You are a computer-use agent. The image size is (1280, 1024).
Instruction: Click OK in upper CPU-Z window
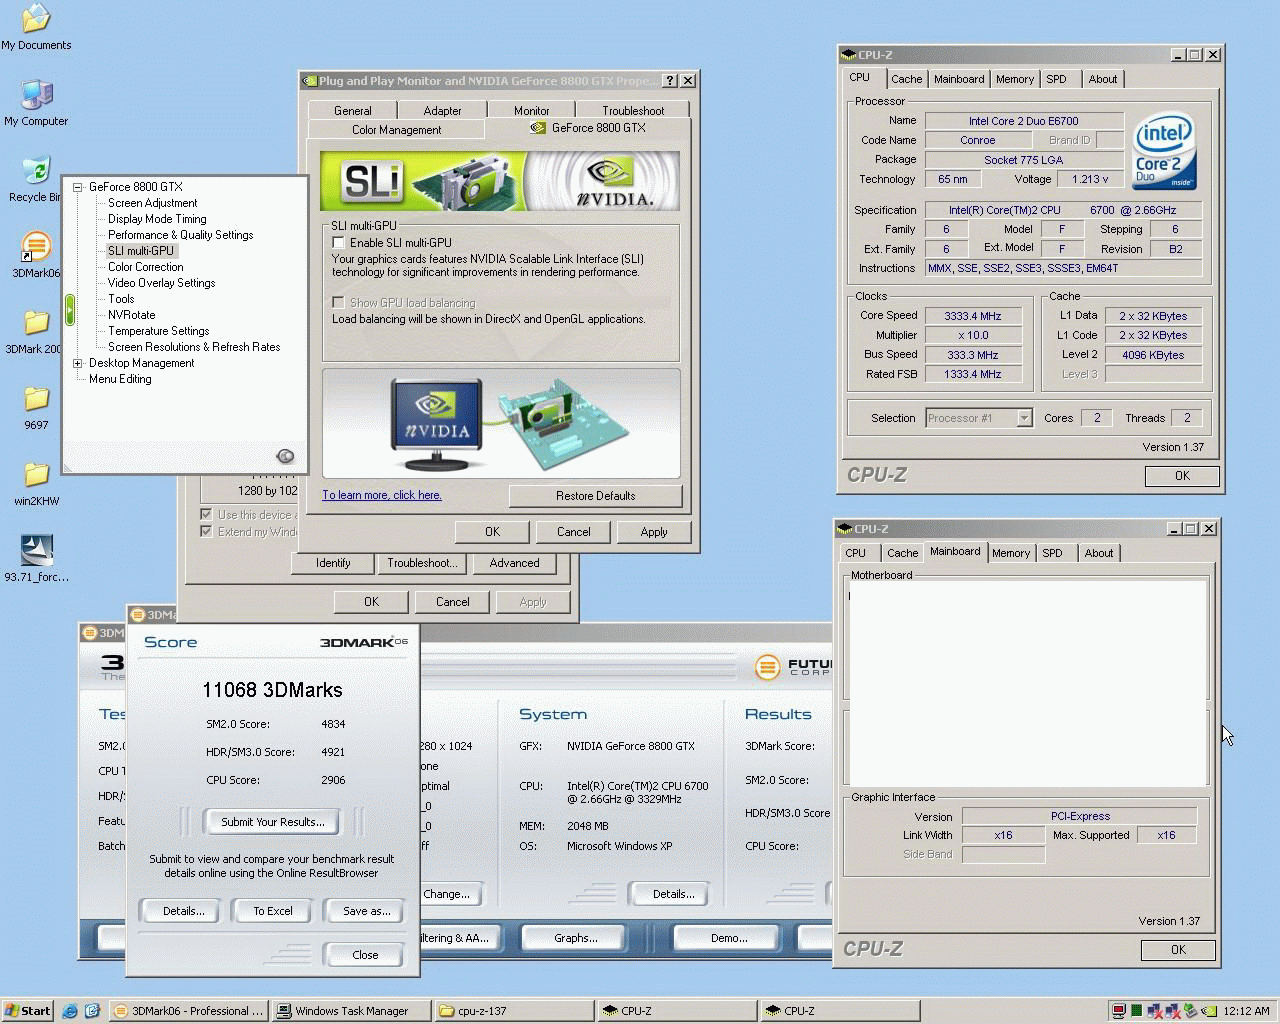[1182, 476]
